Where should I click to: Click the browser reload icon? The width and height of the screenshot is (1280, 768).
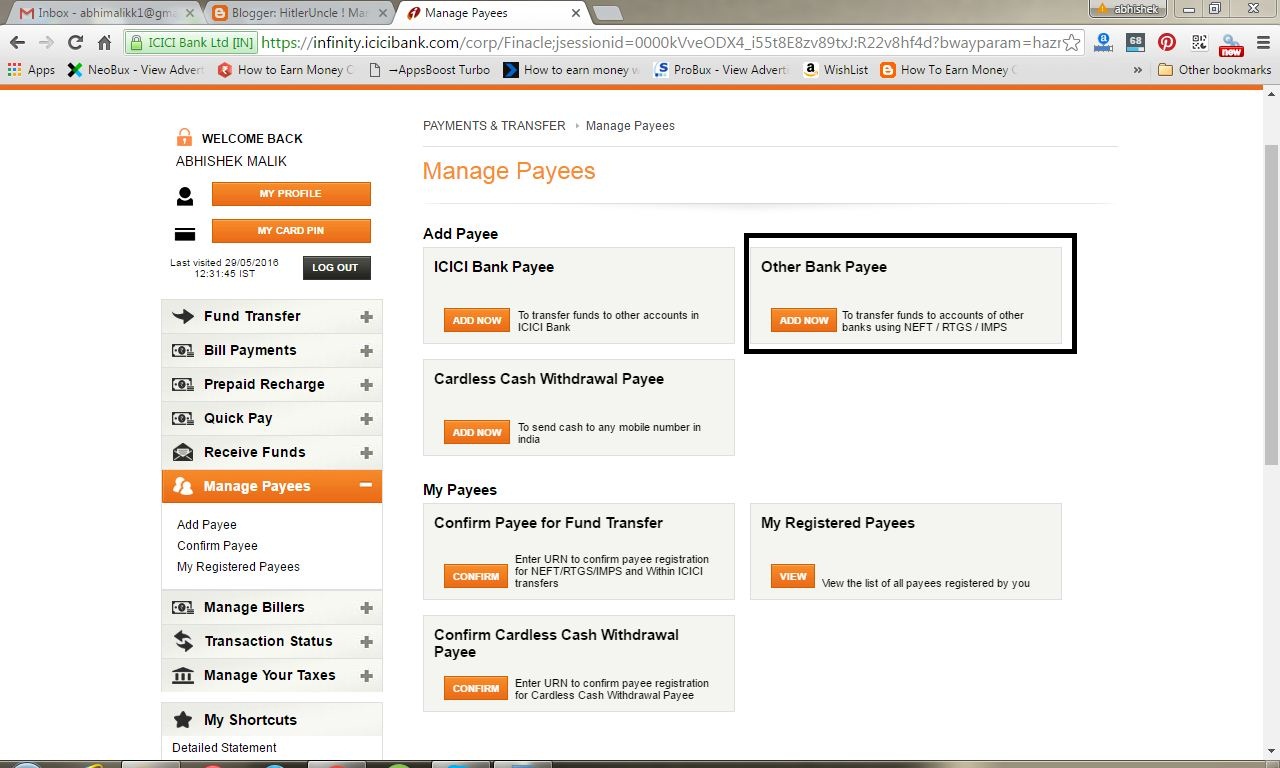[75, 43]
